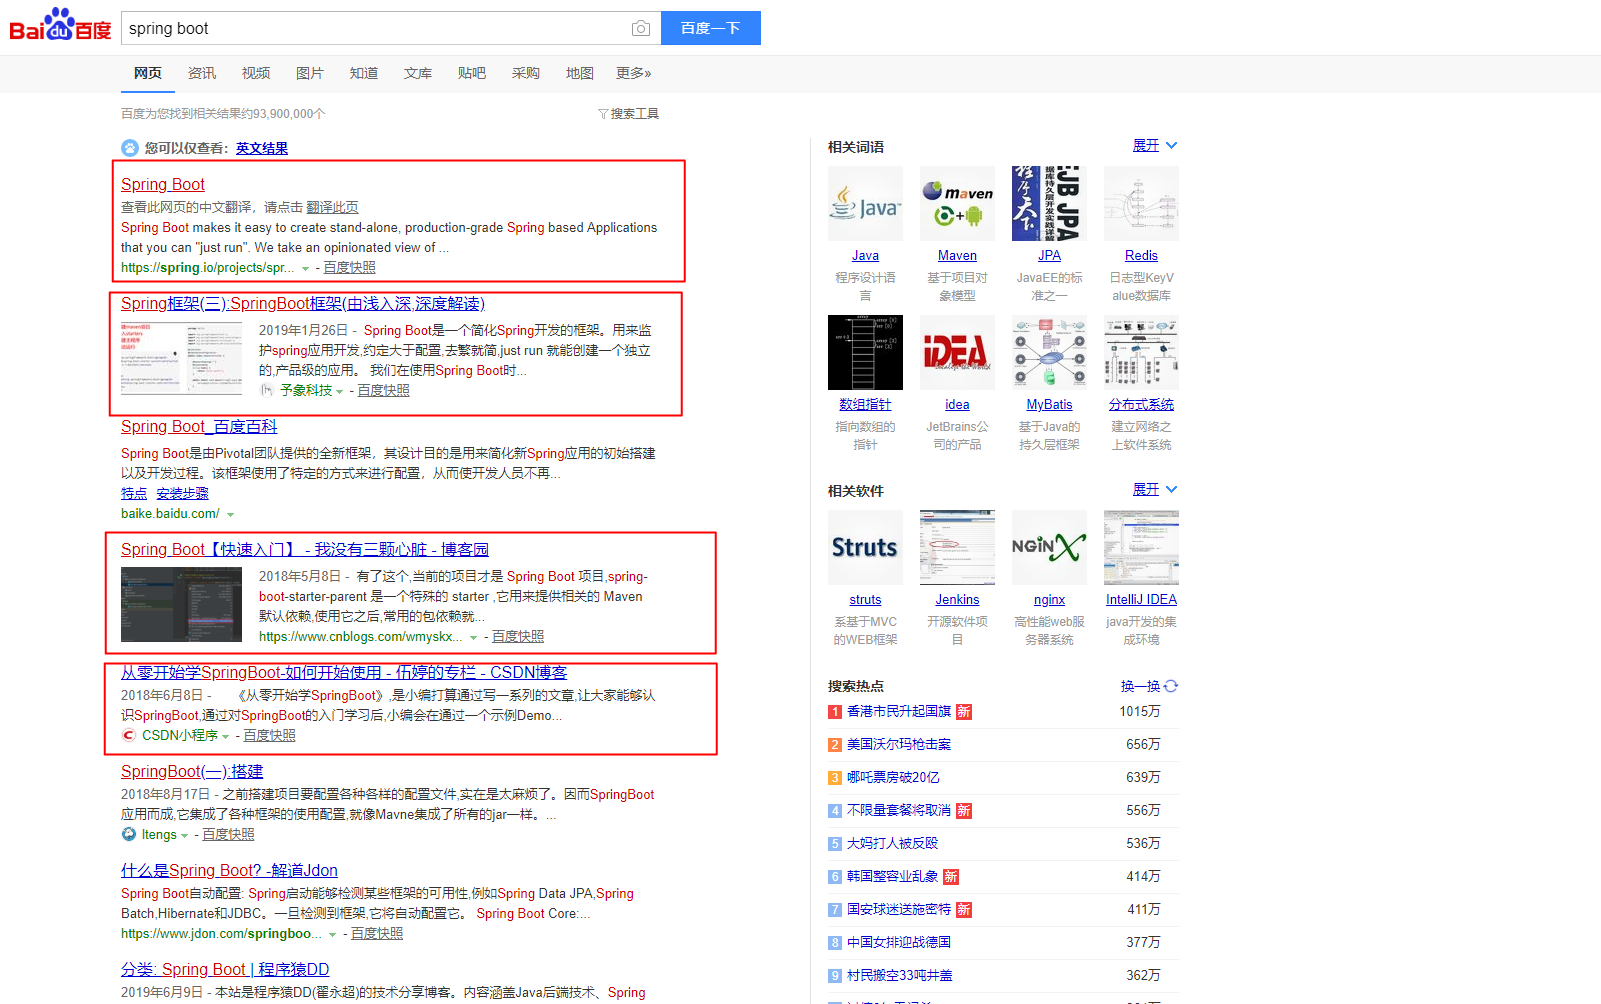1601x1004 pixels.
Task: Open hot search 香港市民升起国旗
Action: (899, 711)
